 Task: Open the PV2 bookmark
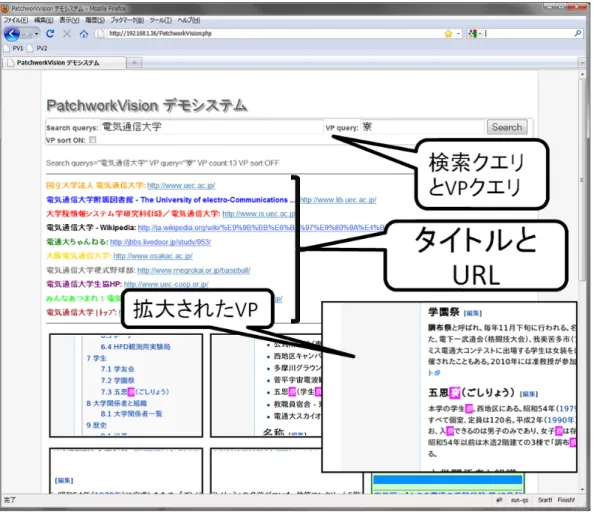(x=38, y=48)
